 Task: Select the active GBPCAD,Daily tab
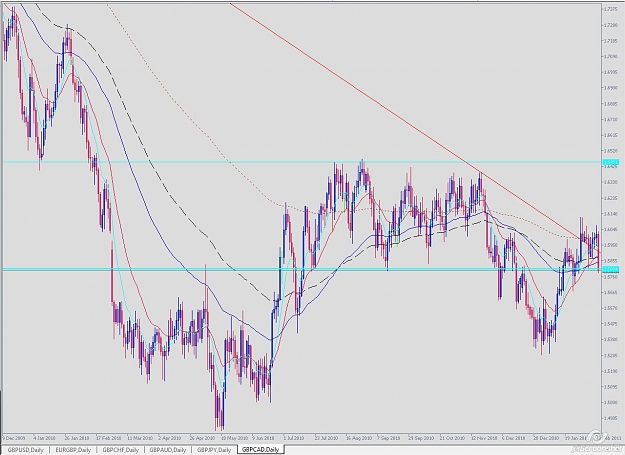coord(260,449)
